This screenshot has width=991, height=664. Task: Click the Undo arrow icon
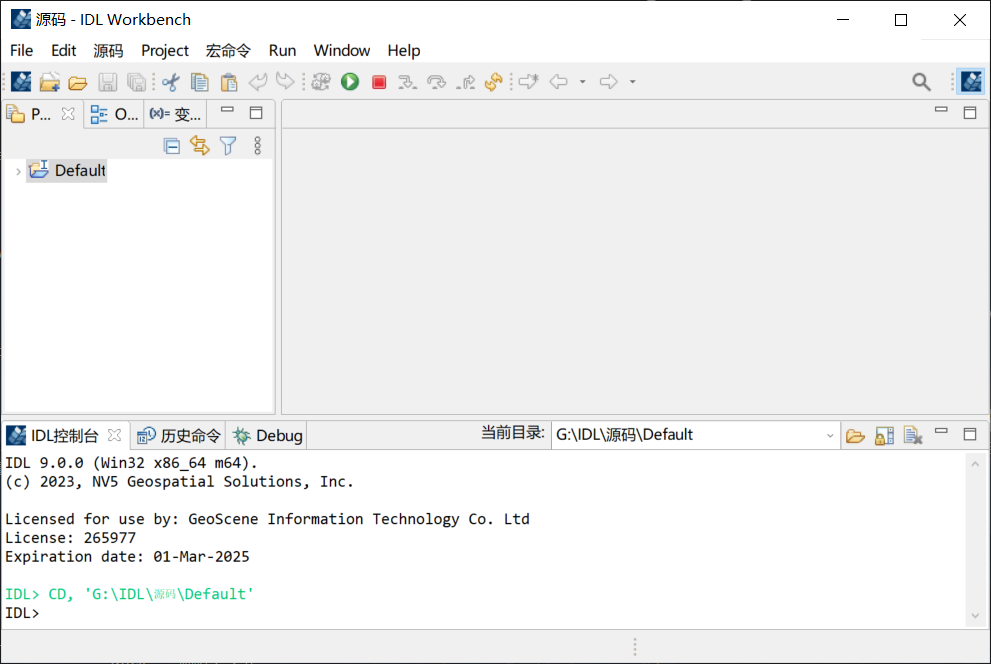coord(257,81)
